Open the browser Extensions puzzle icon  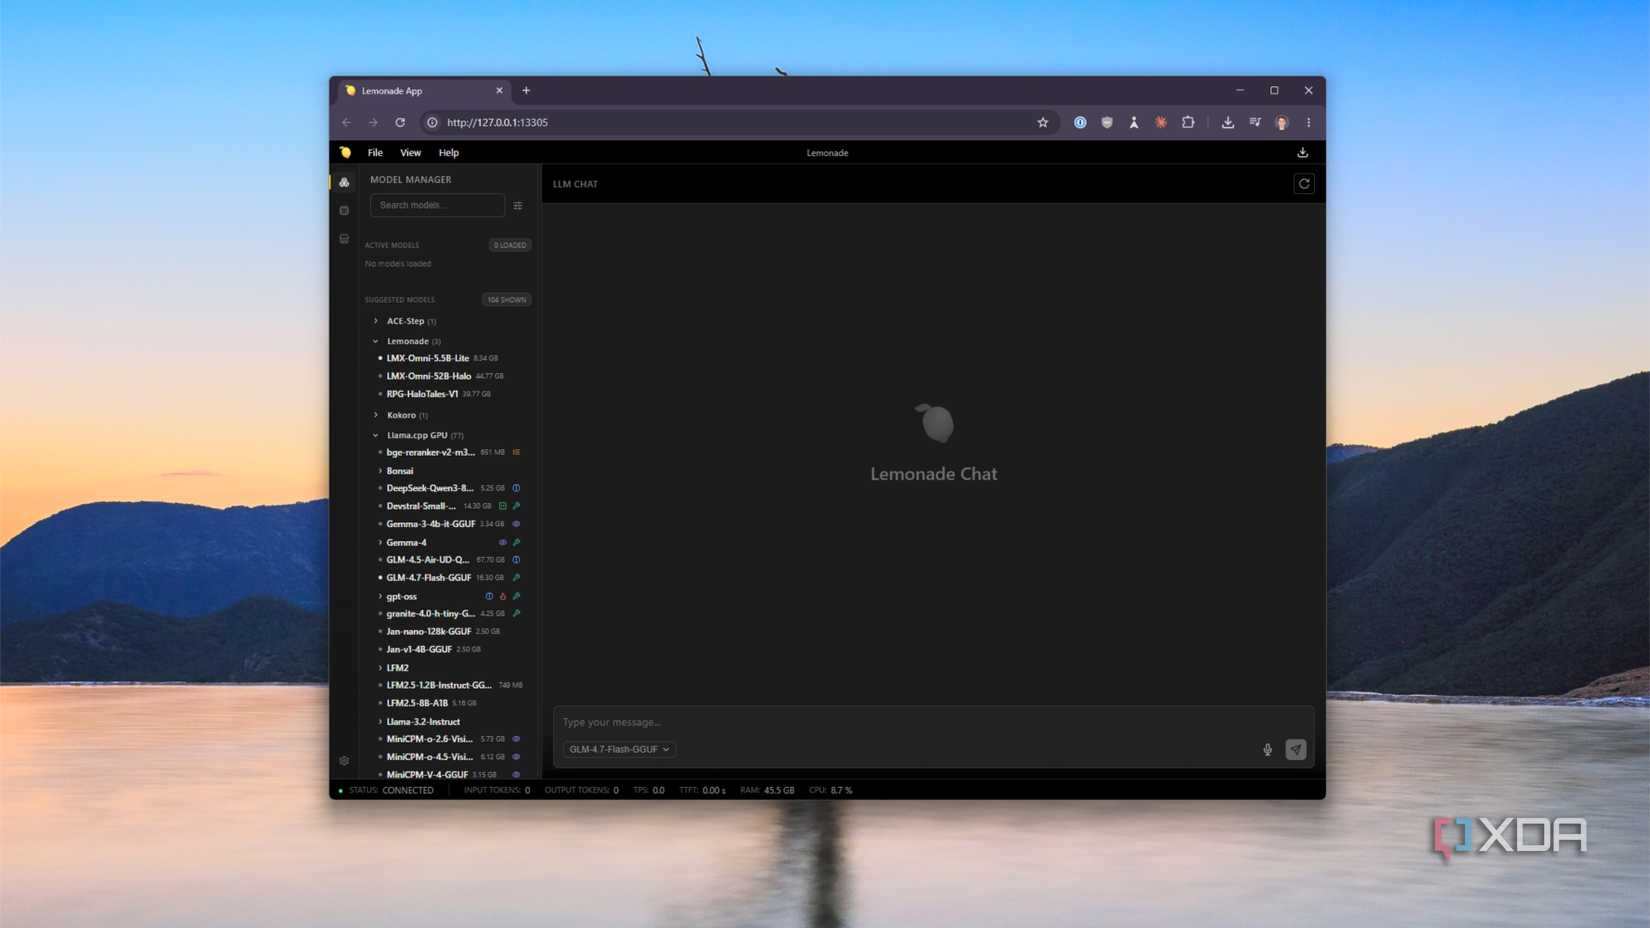click(1188, 122)
